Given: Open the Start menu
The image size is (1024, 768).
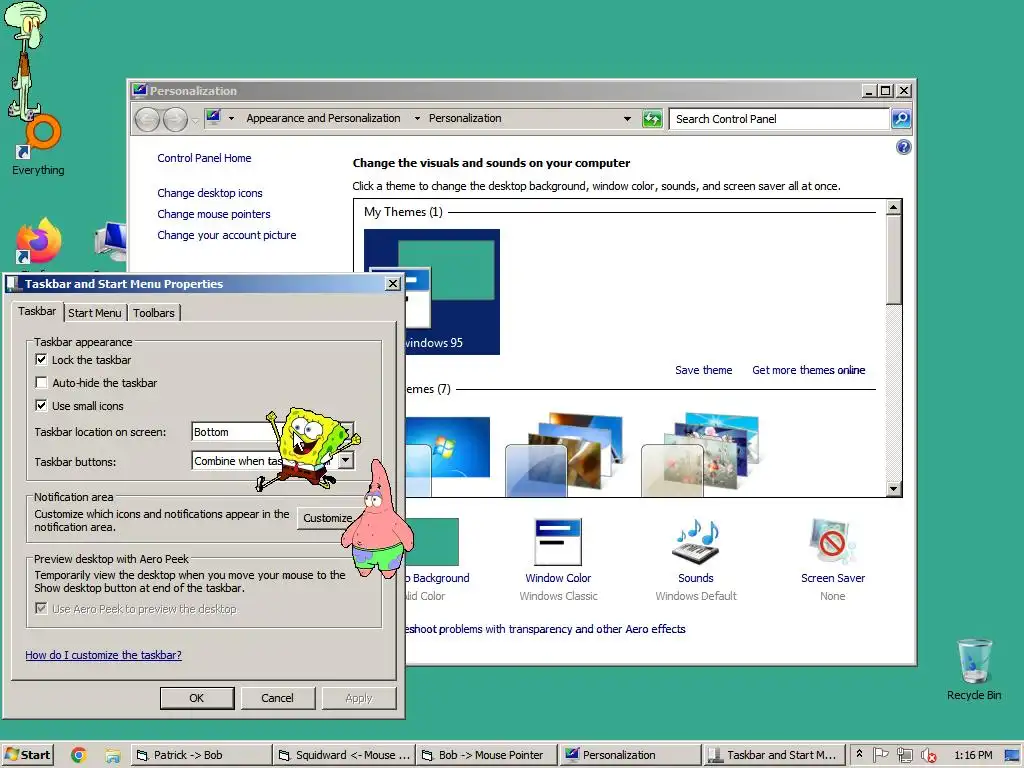Looking at the screenshot, I should click(27, 756).
